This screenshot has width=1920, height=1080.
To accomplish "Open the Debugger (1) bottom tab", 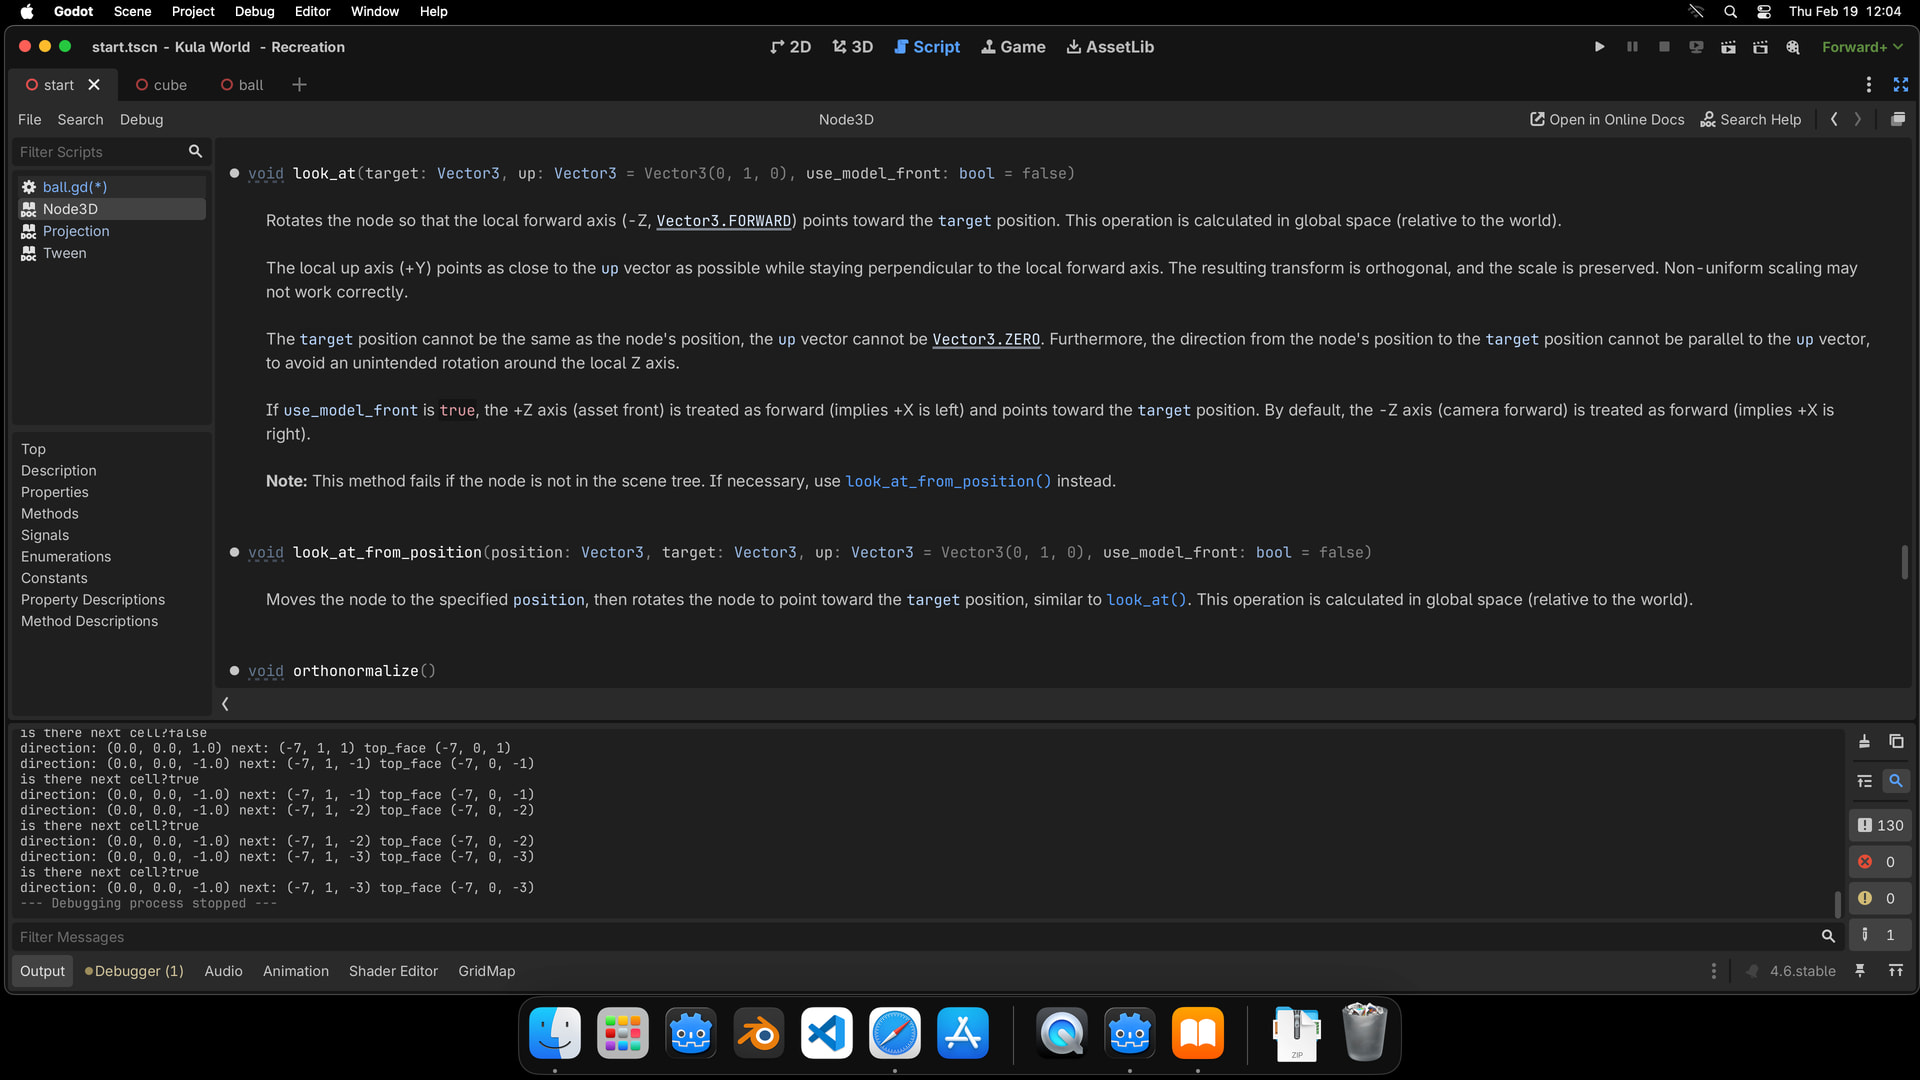I will (134, 971).
